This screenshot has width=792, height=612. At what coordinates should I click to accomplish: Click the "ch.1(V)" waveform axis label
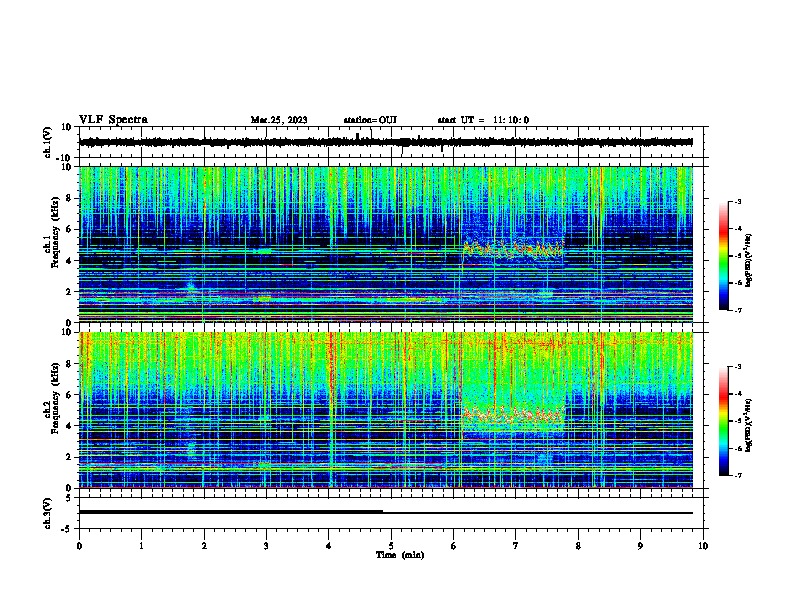click(48, 142)
